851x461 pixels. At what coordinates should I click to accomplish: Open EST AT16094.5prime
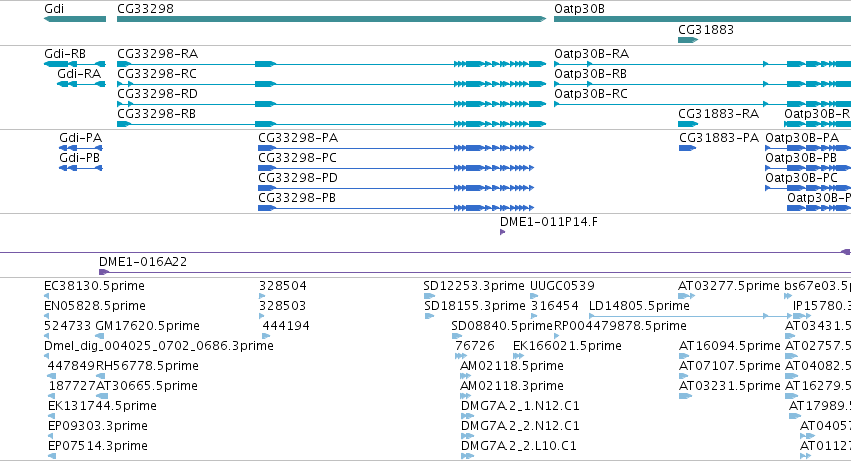point(730,346)
